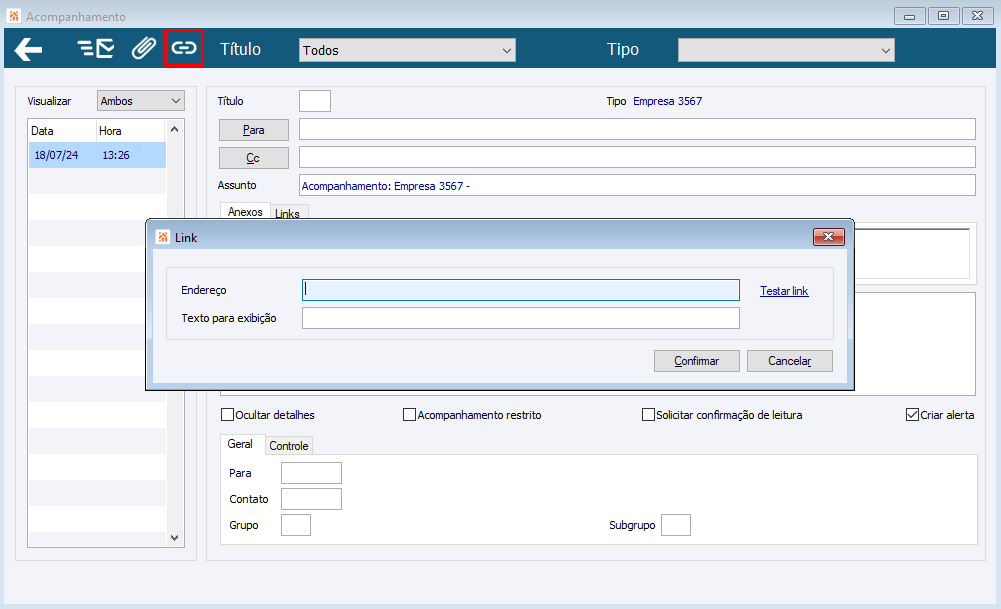Go back using the white arrow icon
The image size is (1001, 609).
click(x=29, y=49)
